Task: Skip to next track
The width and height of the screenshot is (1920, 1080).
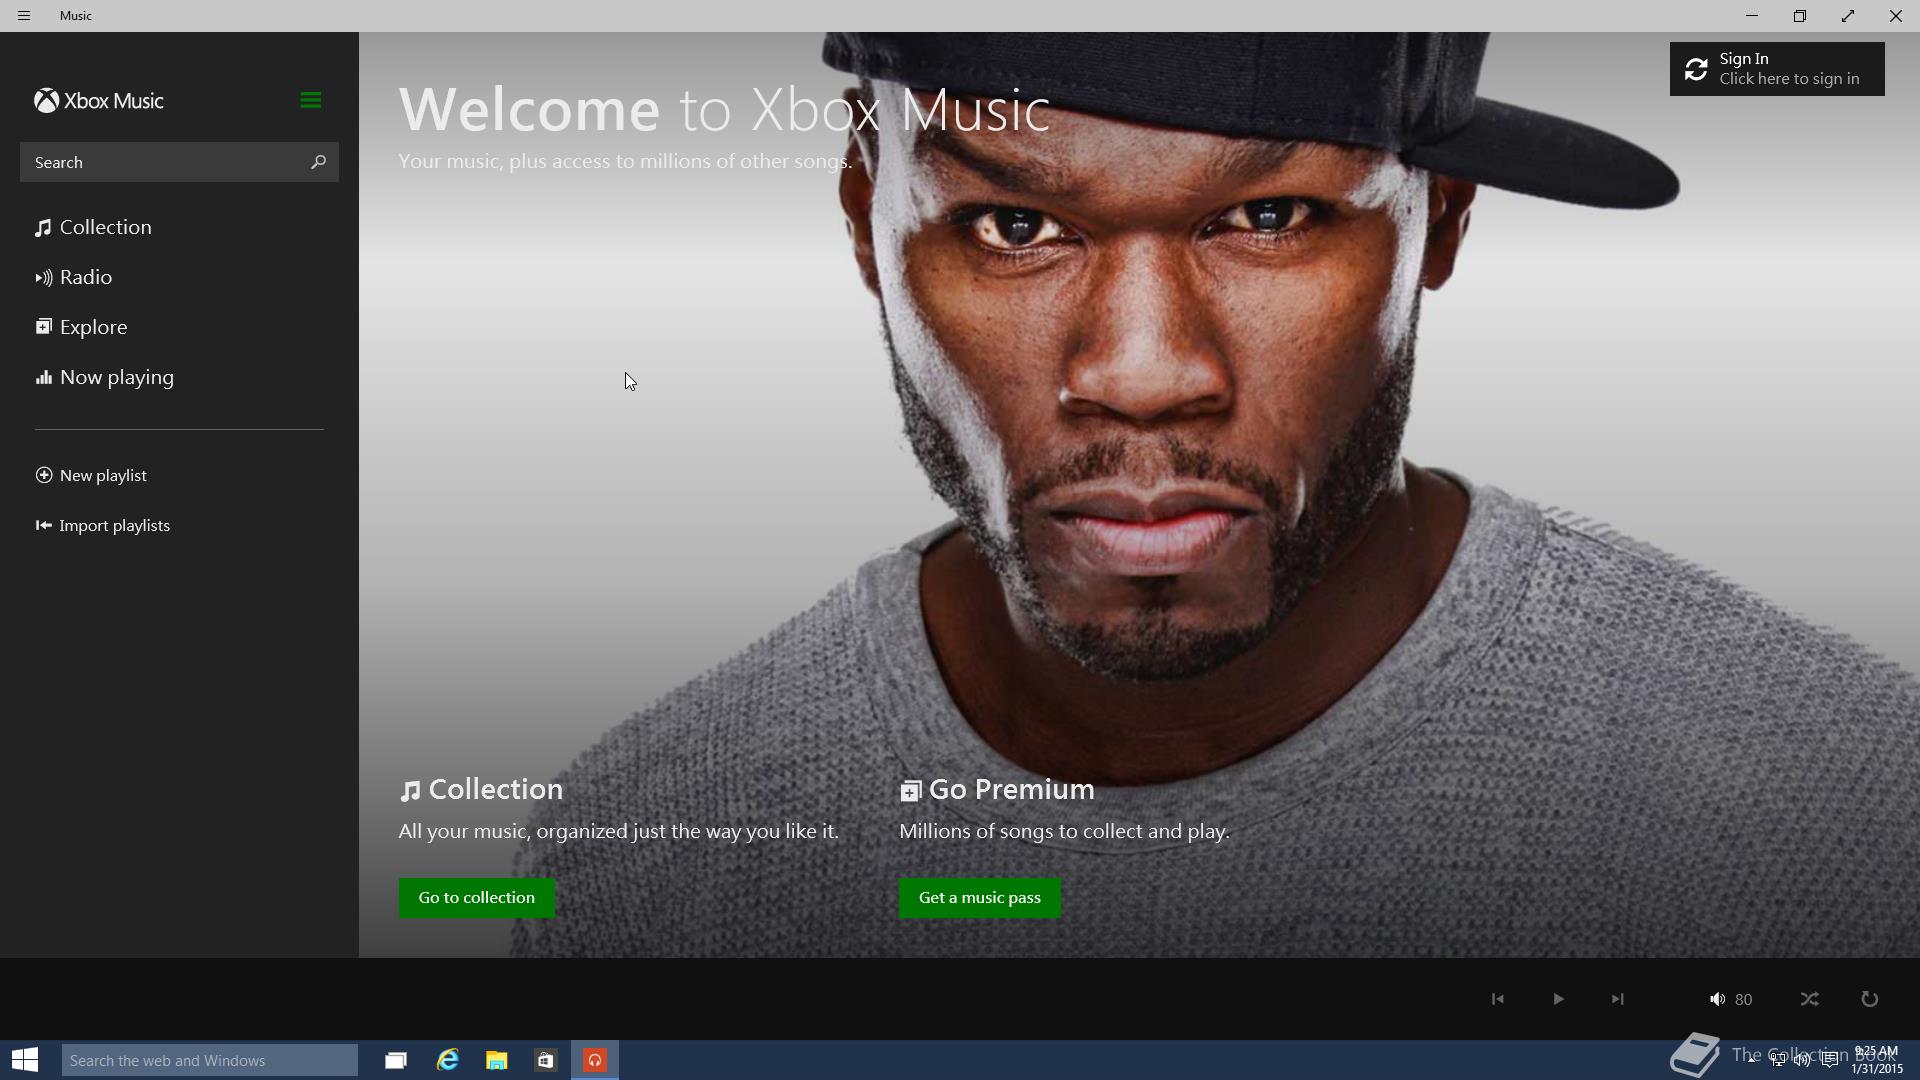Action: coord(1617,999)
